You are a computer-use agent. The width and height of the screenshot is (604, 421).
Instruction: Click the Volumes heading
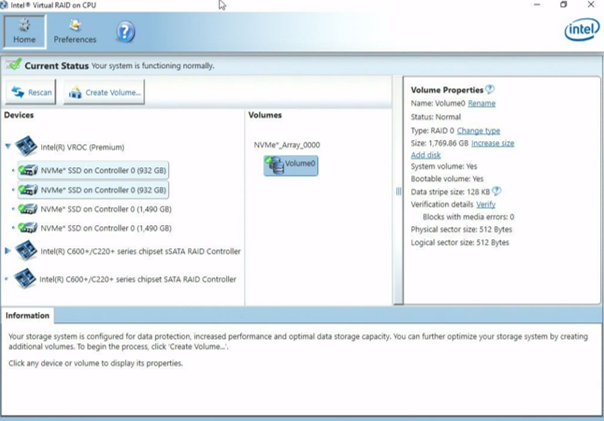point(265,115)
